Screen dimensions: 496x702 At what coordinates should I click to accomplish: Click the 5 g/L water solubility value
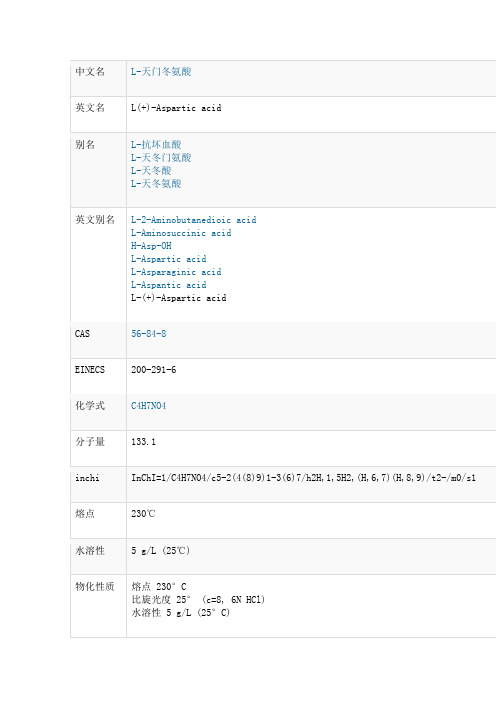(160, 550)
